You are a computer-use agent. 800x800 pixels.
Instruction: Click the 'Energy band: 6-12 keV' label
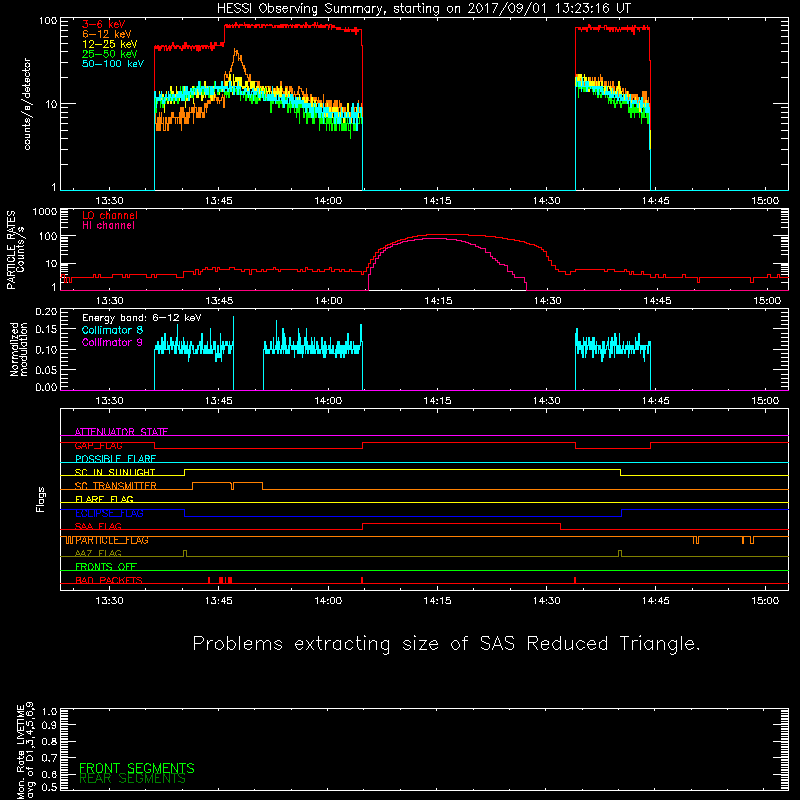(x=141, y=318)
